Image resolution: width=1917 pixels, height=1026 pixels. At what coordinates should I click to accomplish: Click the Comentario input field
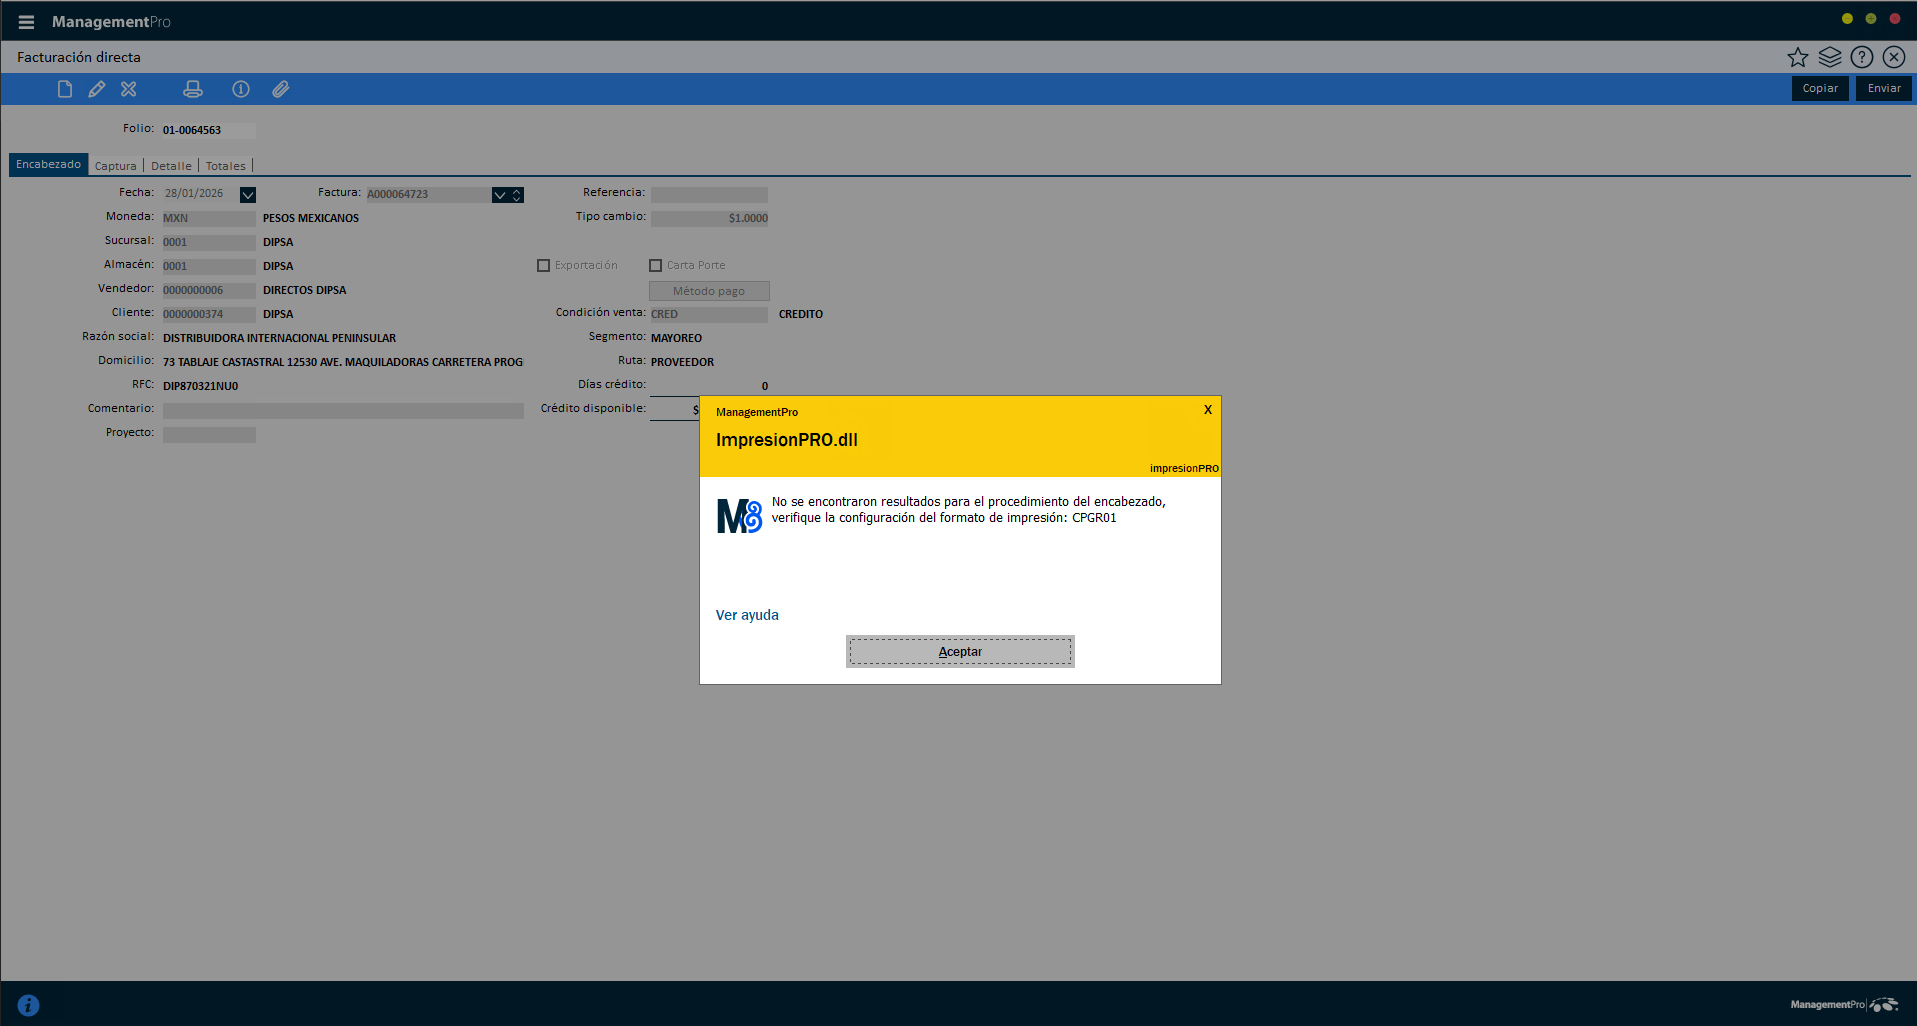(x=343, y=411)
